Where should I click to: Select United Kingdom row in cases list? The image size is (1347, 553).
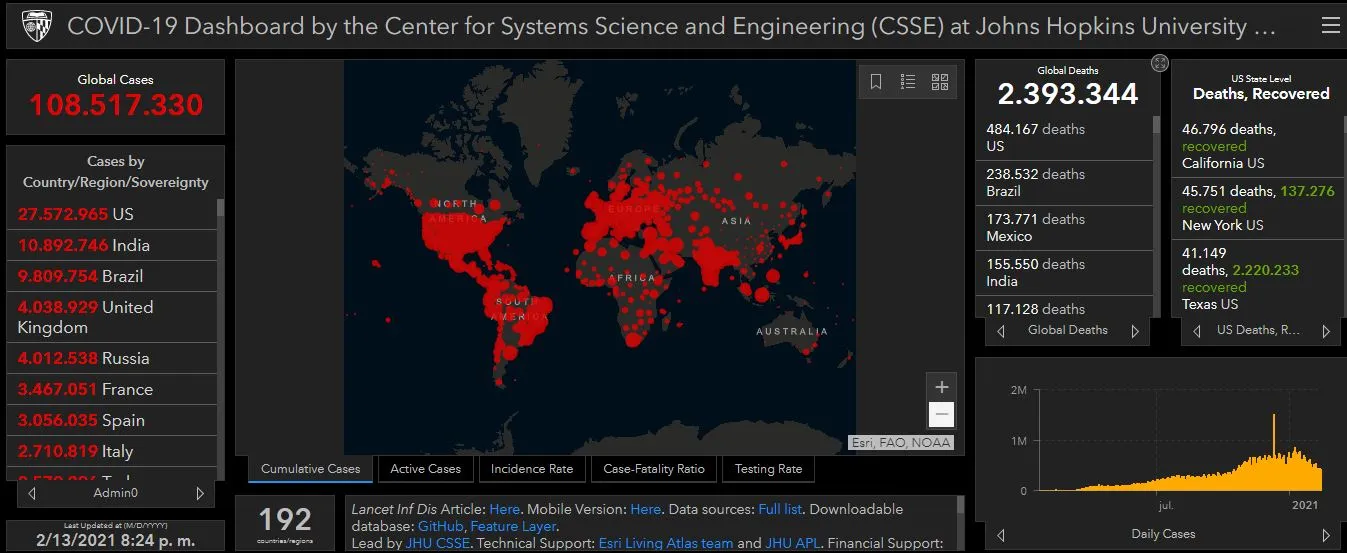click(112, 317)
